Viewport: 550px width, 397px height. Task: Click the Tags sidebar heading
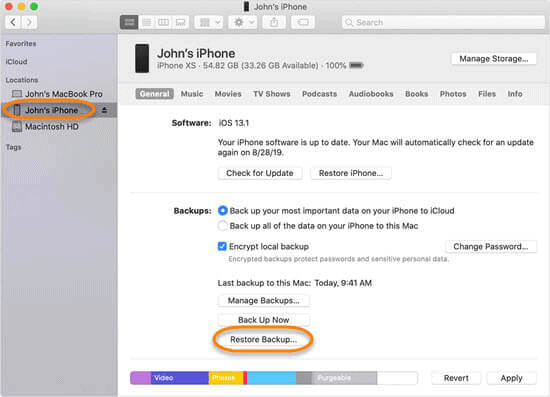point(13,147)
